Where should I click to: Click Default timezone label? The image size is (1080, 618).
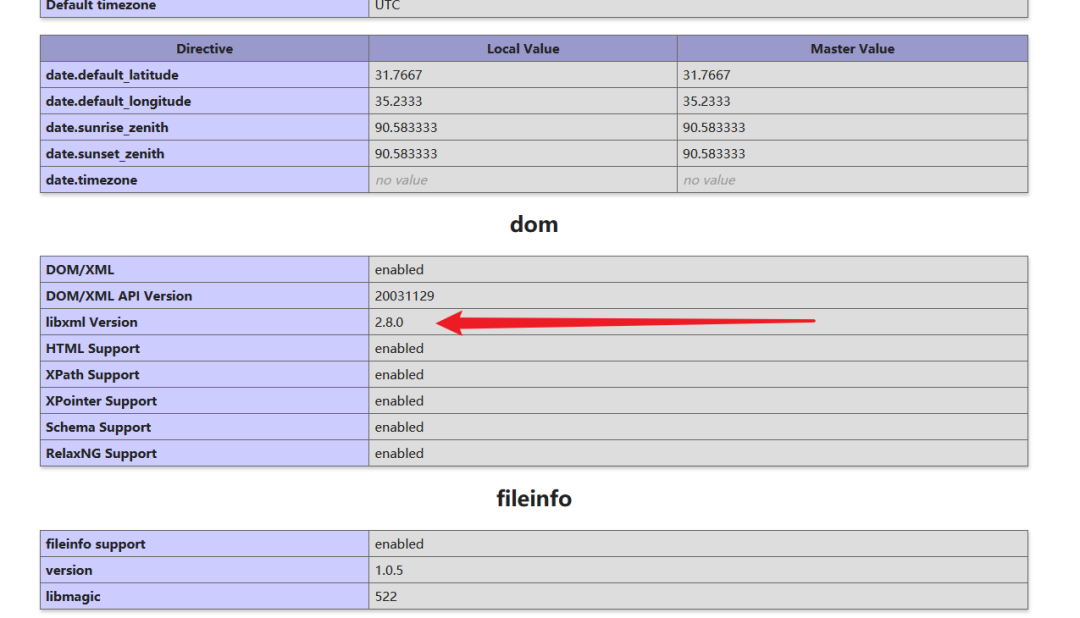(101, 5)
